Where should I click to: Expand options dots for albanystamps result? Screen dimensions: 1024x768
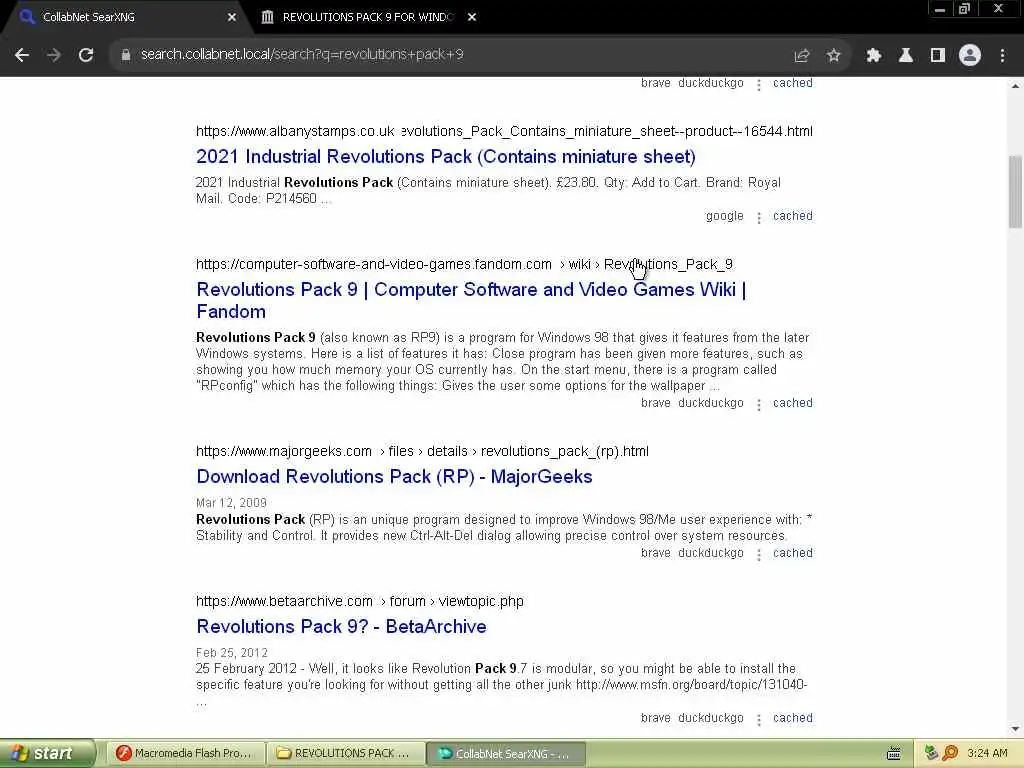(759, 217)
